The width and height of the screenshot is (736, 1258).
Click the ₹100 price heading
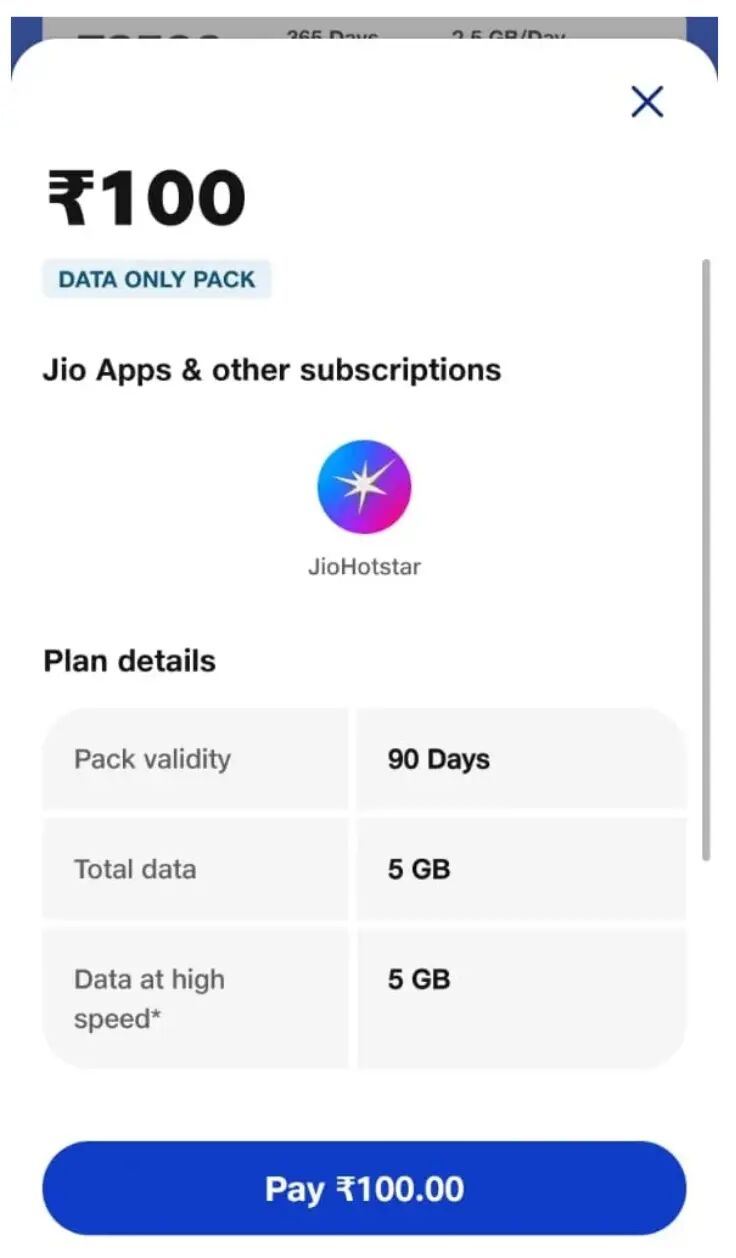tap(146, 198)
